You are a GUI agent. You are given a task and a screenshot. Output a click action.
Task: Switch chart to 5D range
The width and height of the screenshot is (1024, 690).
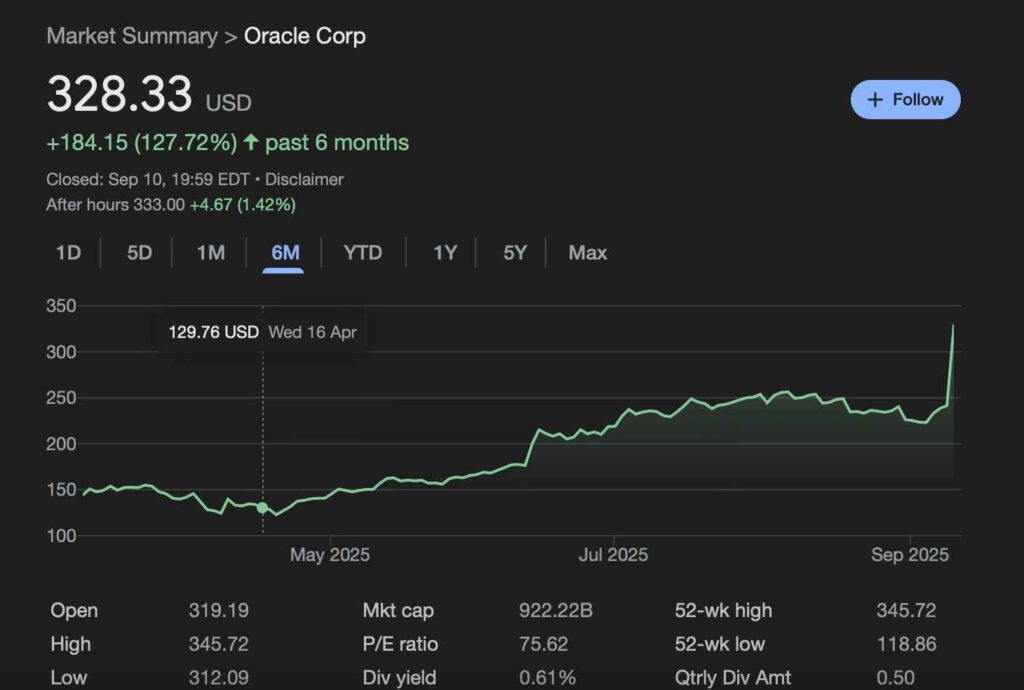[139, 253]
